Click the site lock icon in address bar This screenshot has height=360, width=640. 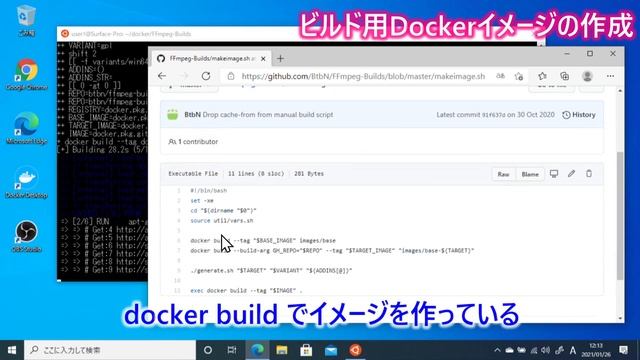(x=231, y=76)
